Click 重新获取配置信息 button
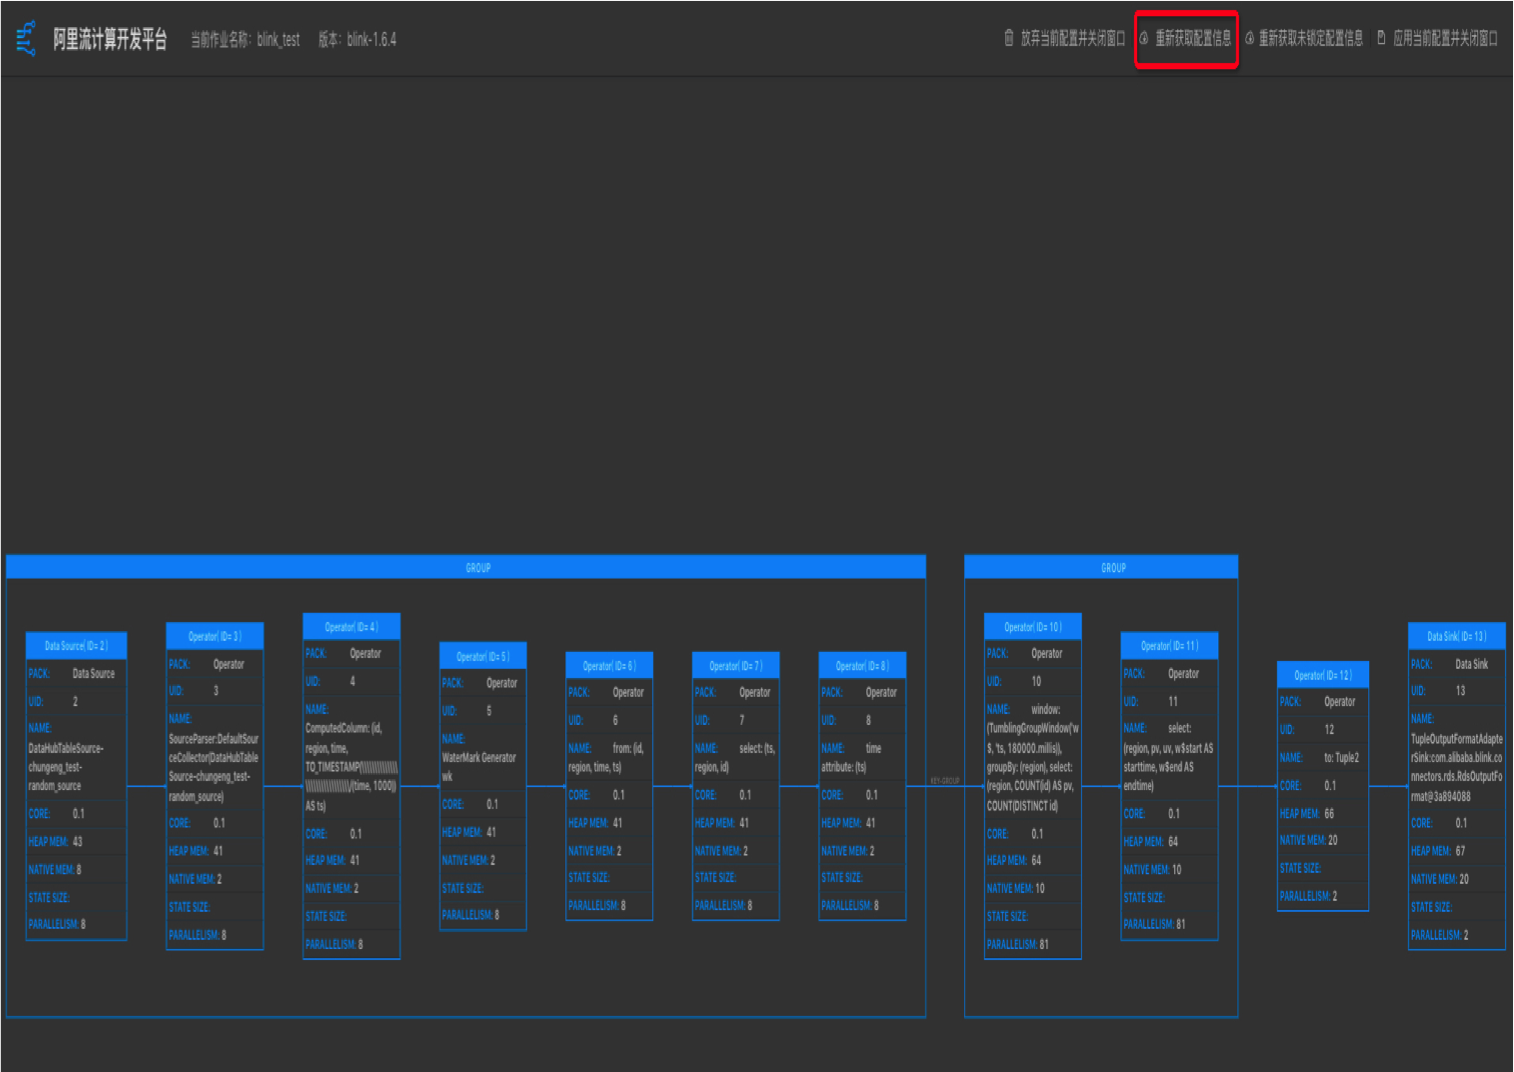1514x1072 pixels. (1186, 38)
